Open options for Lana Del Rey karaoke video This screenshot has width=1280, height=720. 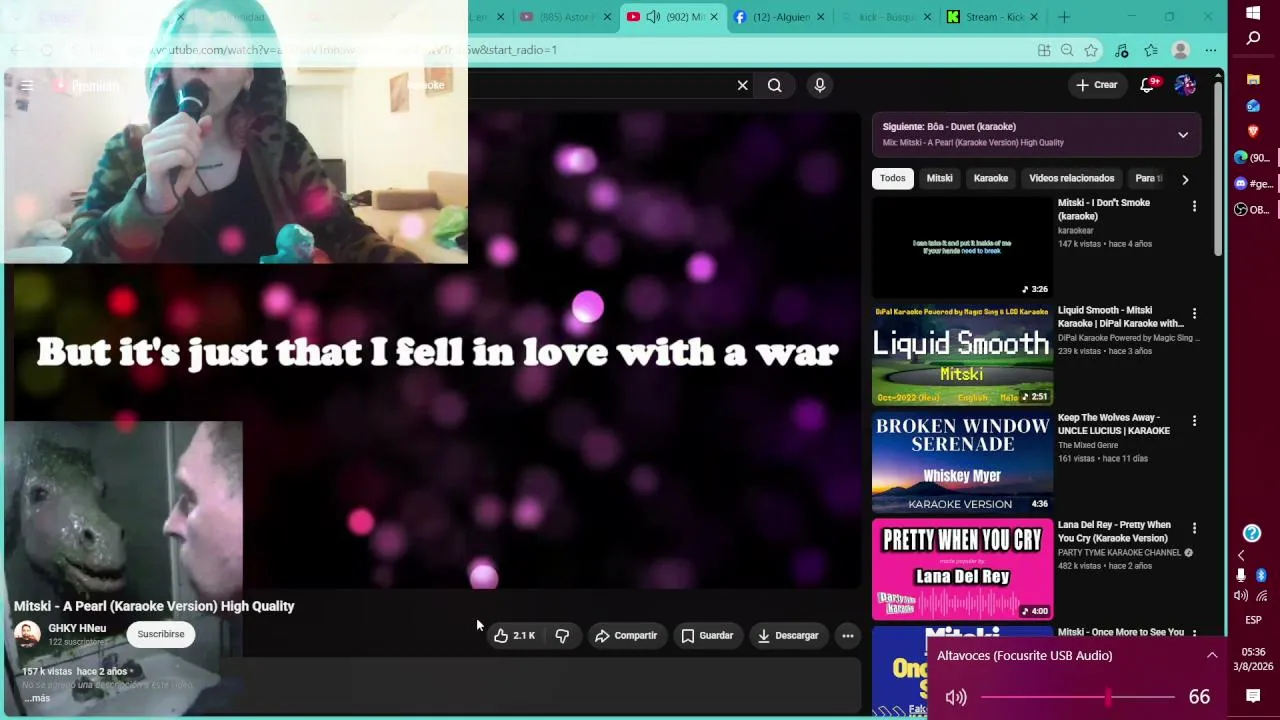tap(1194, 528)
